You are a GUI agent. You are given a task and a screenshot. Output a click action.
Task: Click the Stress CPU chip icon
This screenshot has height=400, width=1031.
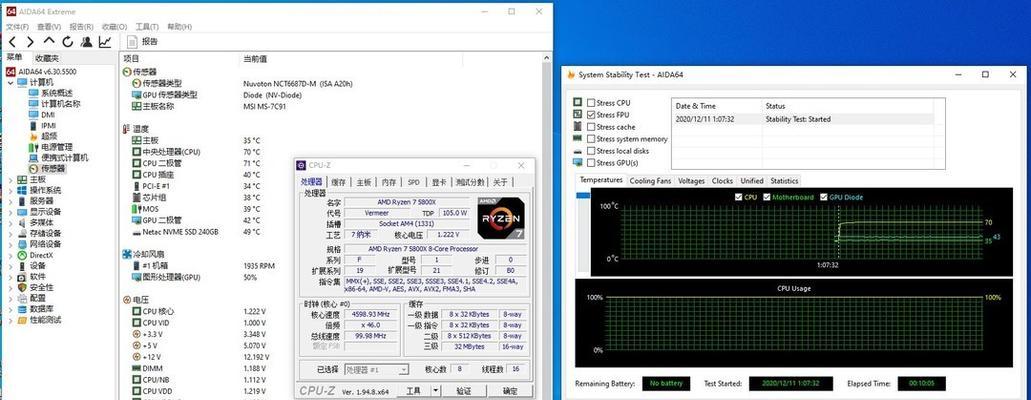578,103
